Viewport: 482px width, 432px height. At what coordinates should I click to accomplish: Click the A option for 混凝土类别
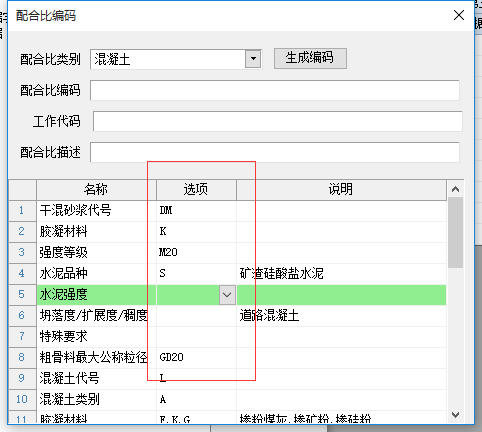[196, 400]
